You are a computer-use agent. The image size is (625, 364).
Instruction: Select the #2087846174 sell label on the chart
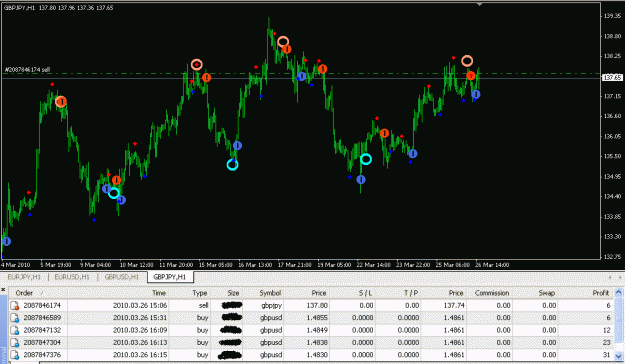click(28, 70)
